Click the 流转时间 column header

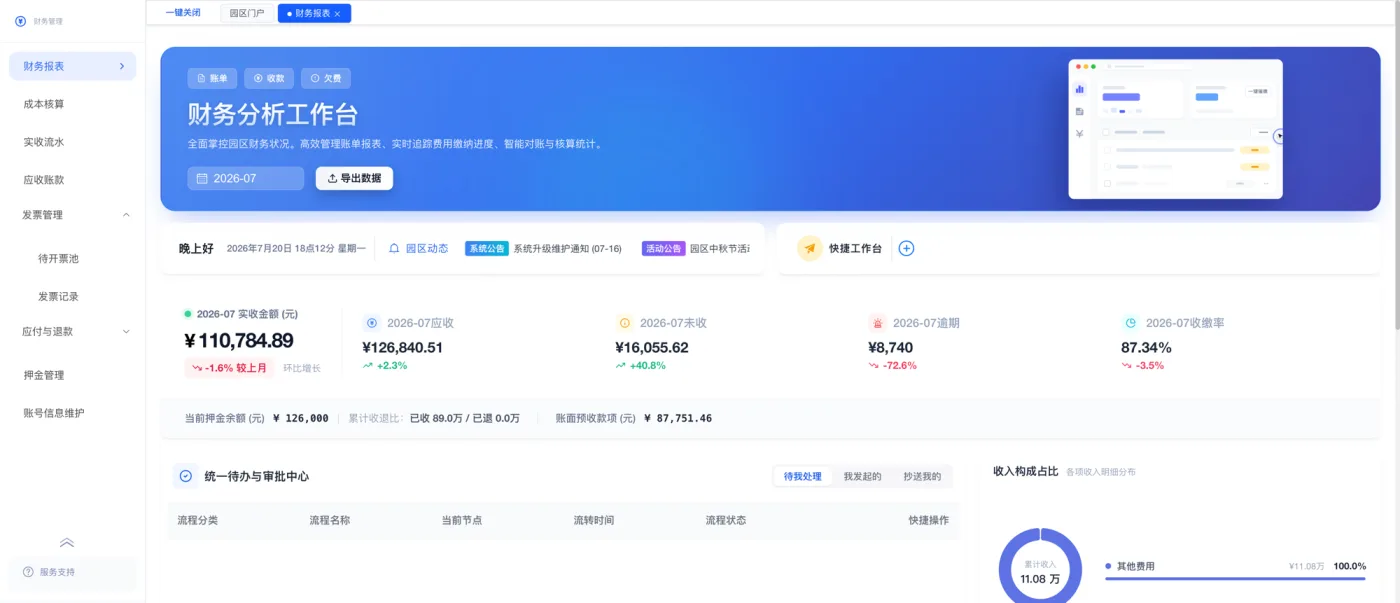(593, 520)
